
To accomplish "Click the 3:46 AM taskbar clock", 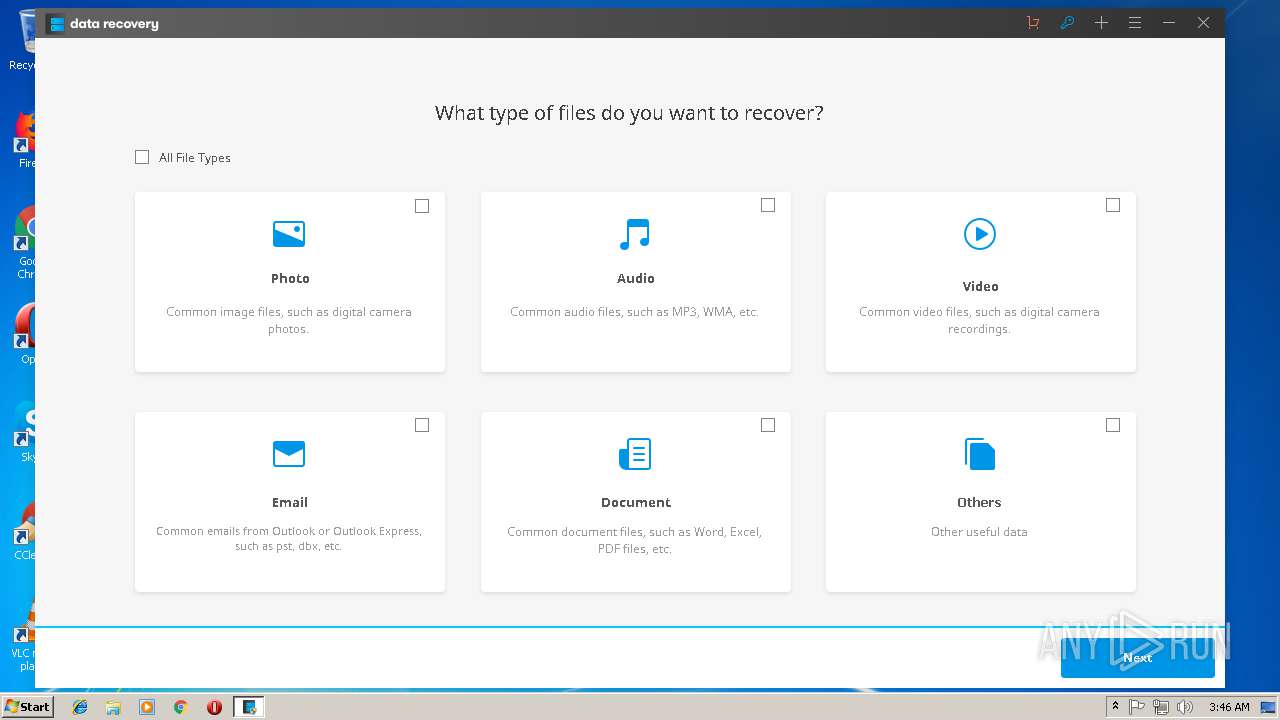I will (1229, 707).
